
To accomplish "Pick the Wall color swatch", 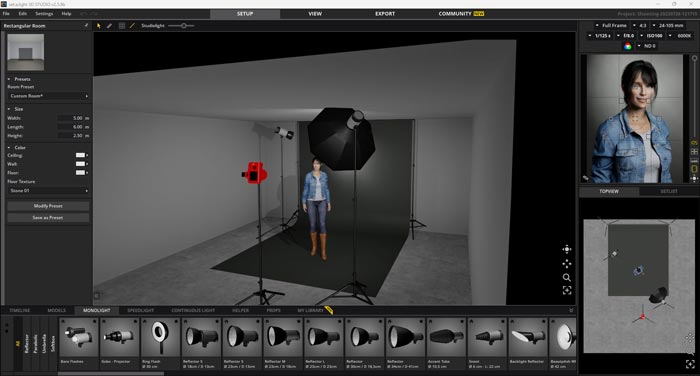I will pyautogui.click(x=80, y=164).
